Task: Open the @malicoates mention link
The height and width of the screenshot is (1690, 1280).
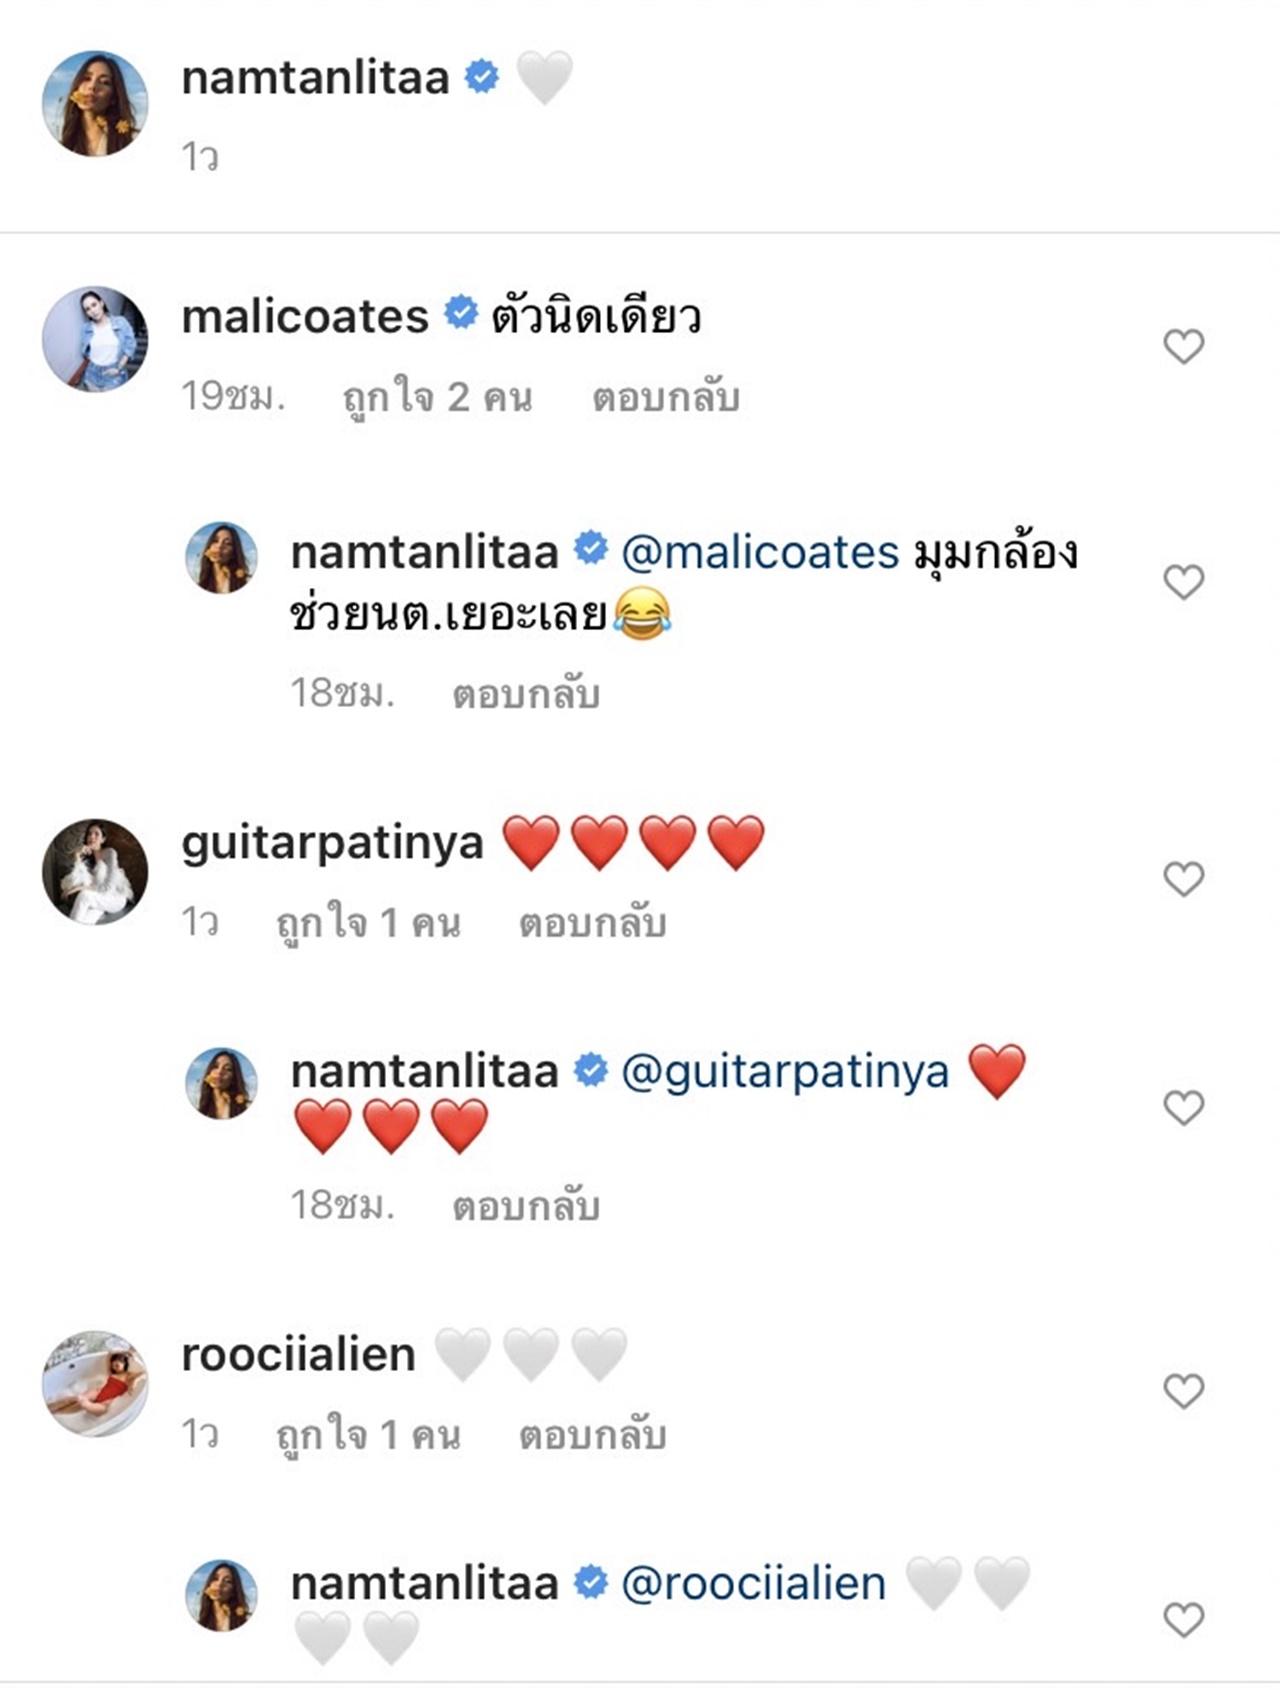Action: [x=760, y=553]
